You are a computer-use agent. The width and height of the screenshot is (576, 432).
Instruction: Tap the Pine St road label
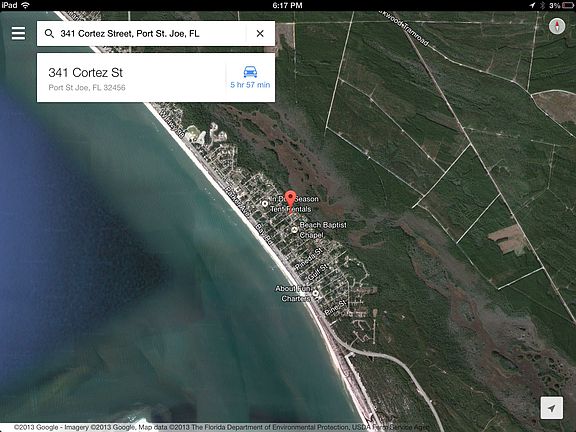tap(335, 308)
